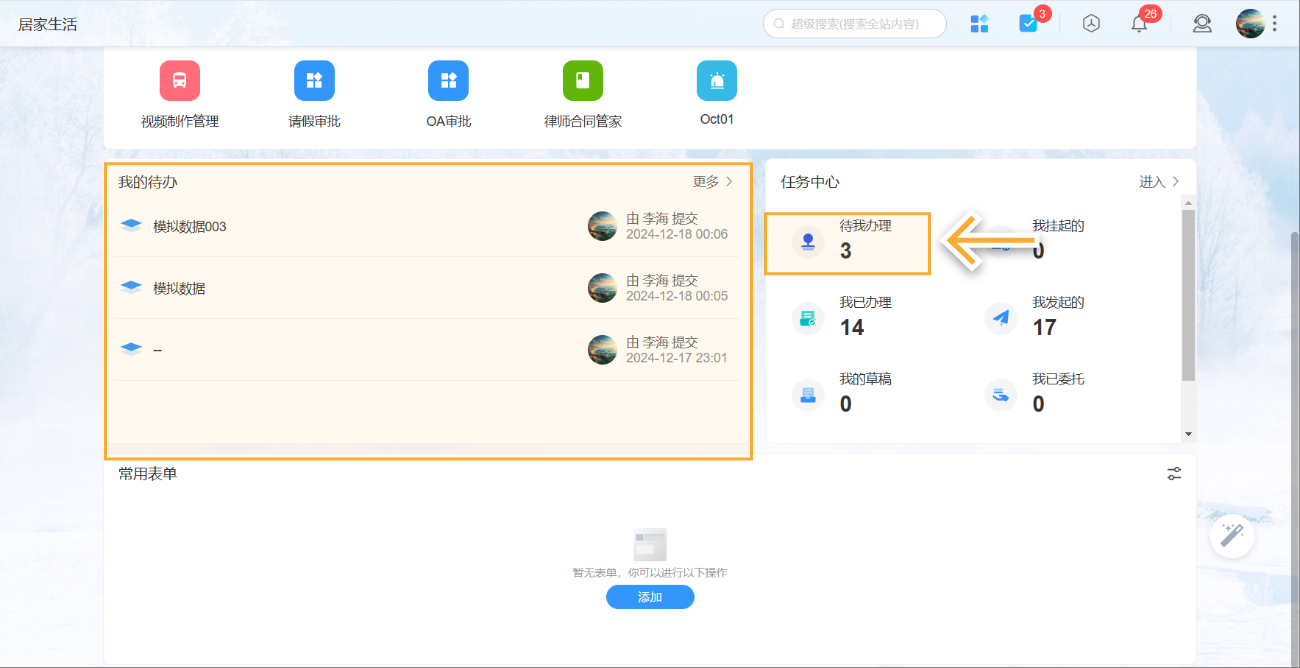Open the 视频制作管理 app icon

tap(180, 81)
